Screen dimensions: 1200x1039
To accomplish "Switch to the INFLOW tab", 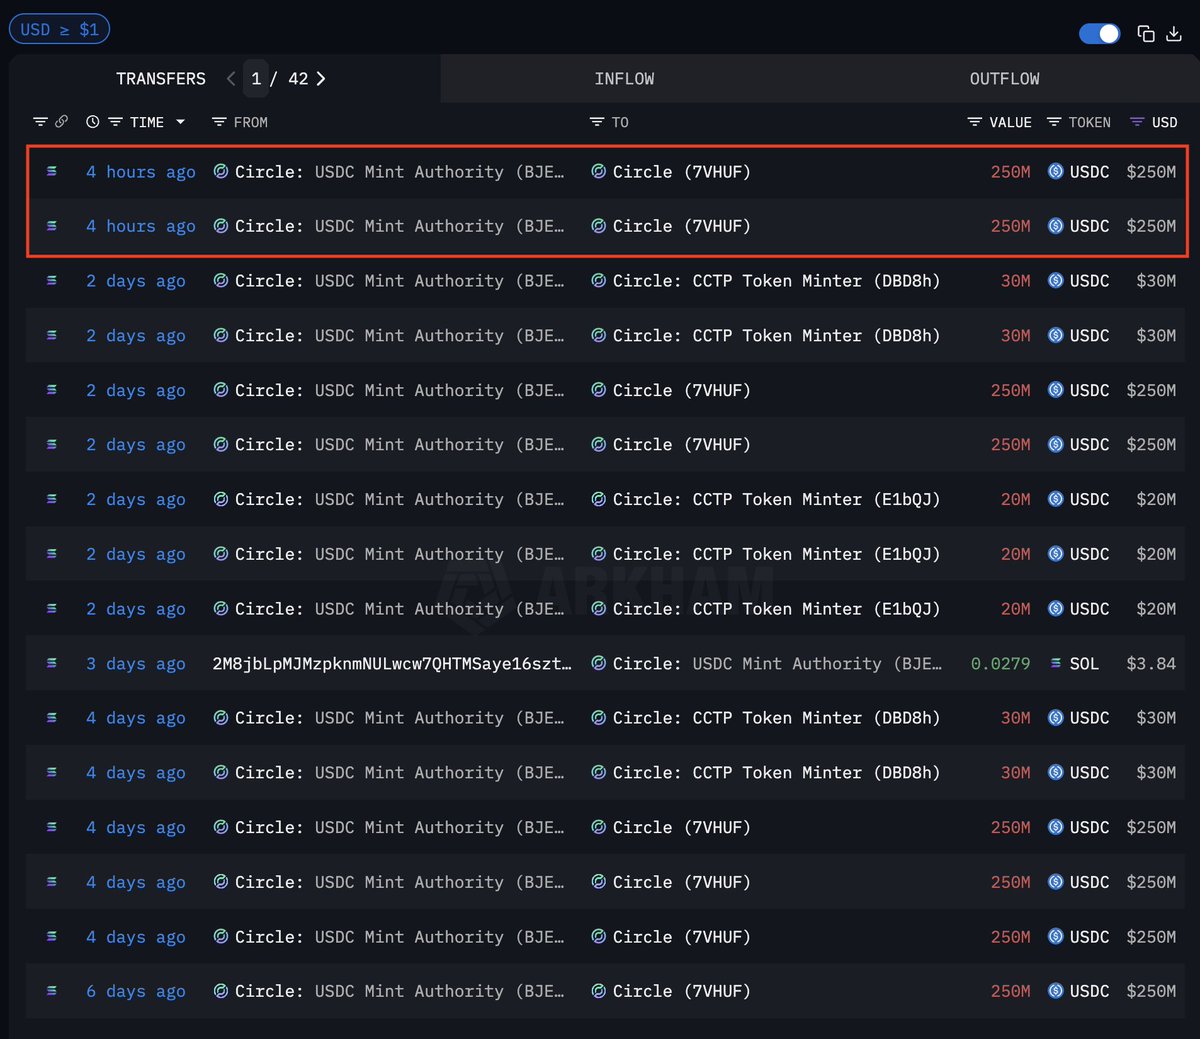I will 624,79.
